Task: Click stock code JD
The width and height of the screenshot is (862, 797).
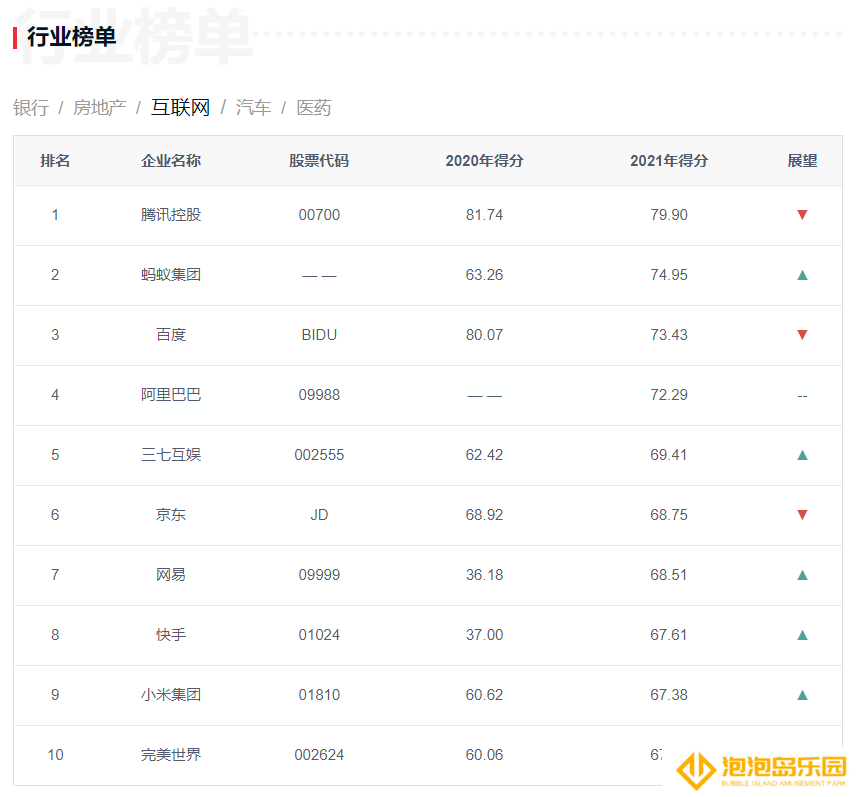Action: 319,515
